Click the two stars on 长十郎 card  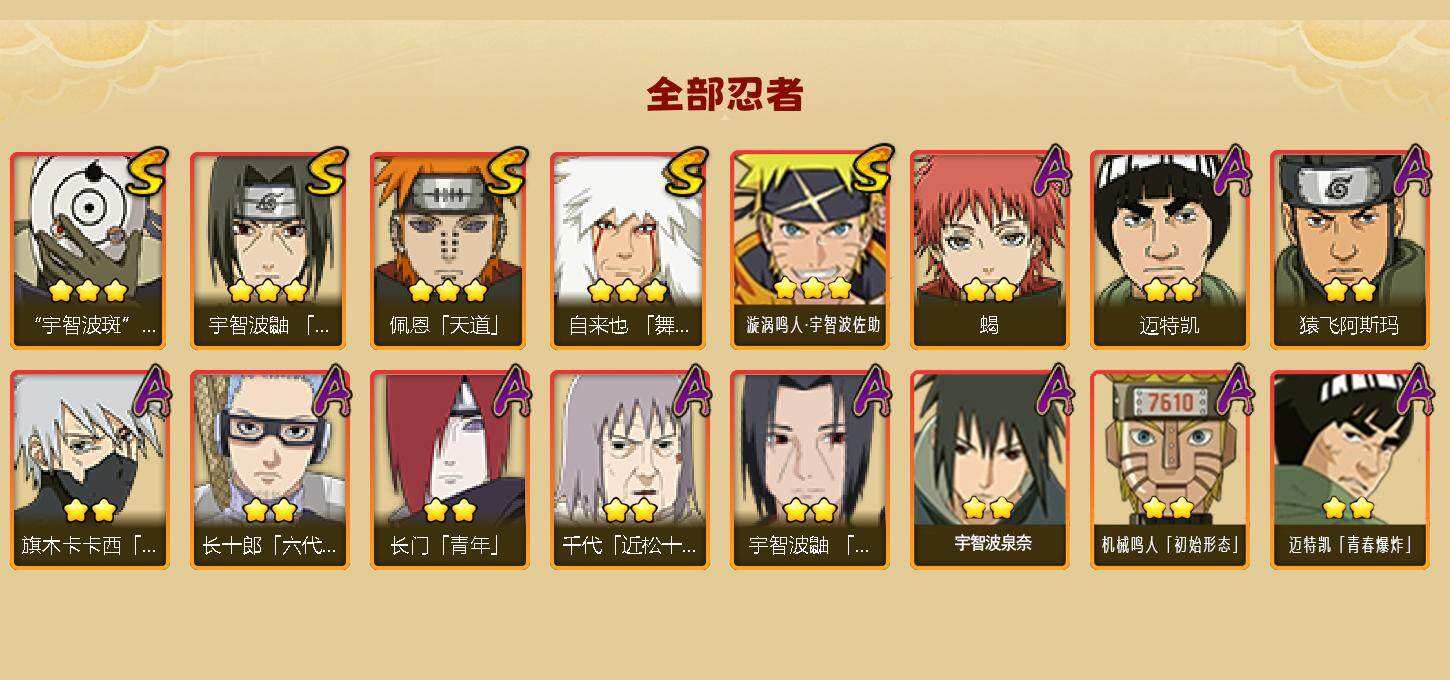click(x=269, y=511)
